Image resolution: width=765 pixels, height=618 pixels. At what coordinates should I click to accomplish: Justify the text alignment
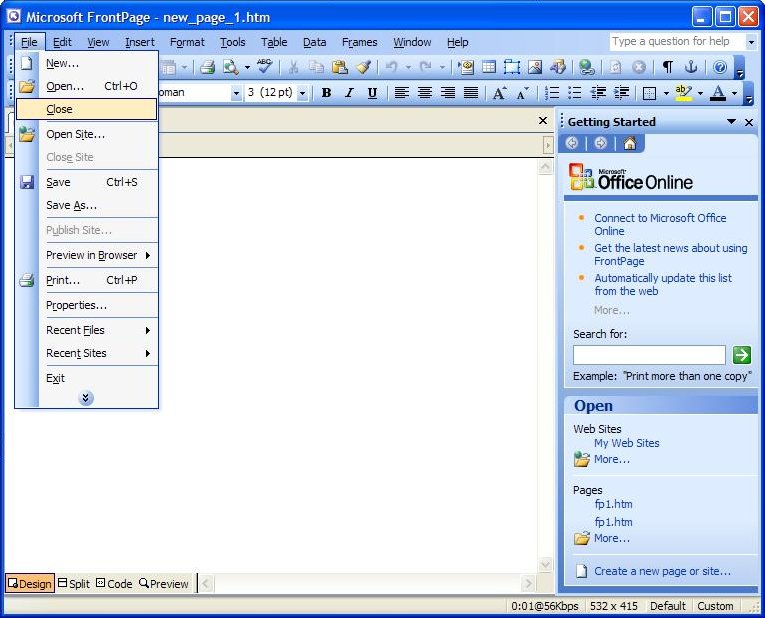(x=471, y=93)
